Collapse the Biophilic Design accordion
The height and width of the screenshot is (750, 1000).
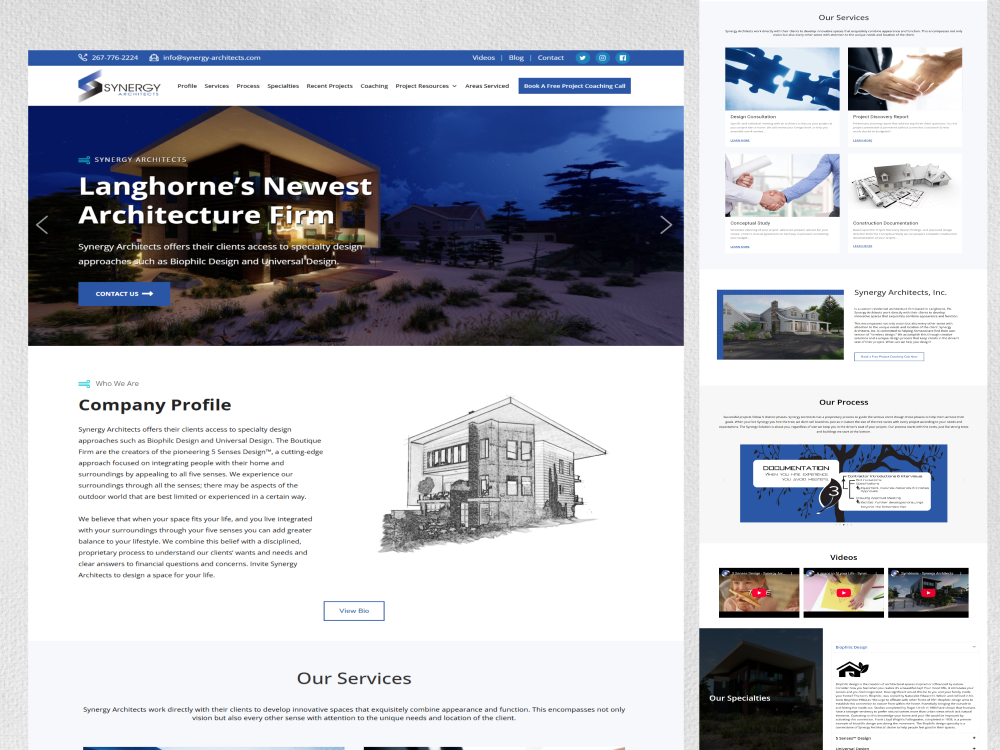[973, 647]
